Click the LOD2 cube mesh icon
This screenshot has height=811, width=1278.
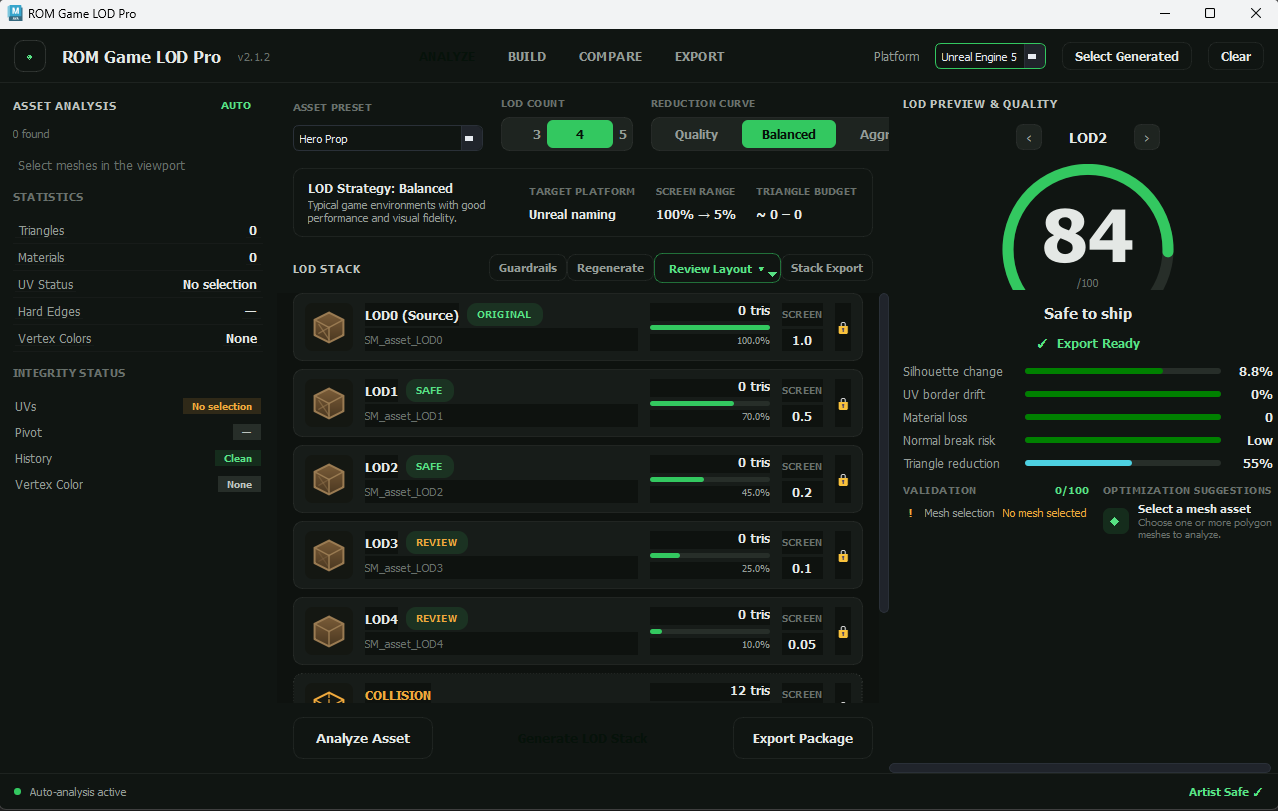[x=329, y=479]
